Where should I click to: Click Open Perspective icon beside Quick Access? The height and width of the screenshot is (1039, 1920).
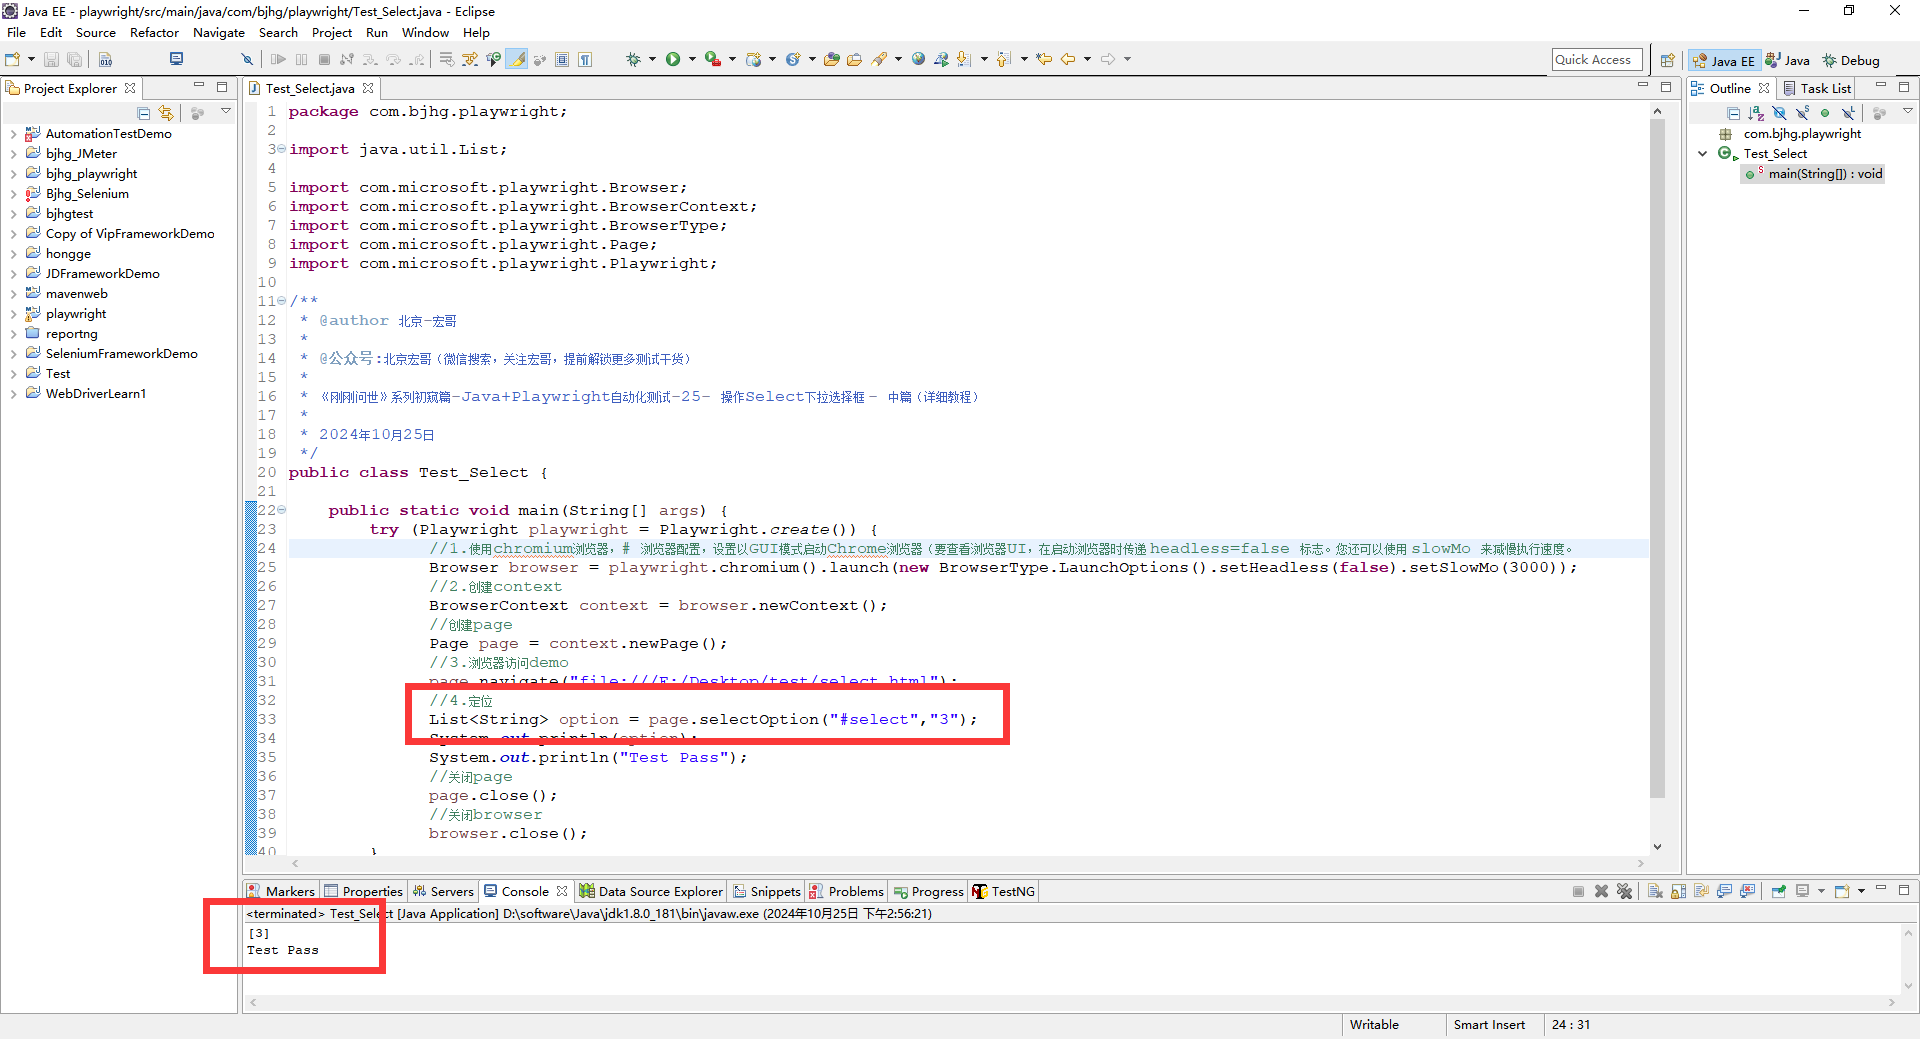[1667, 60]
